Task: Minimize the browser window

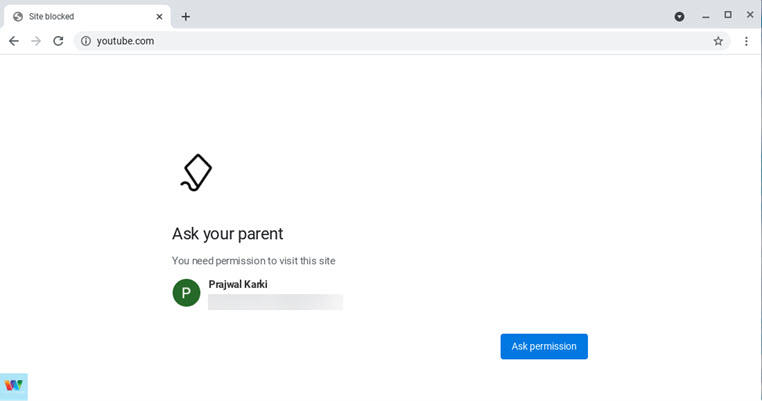Action: [x=706, y=17]
